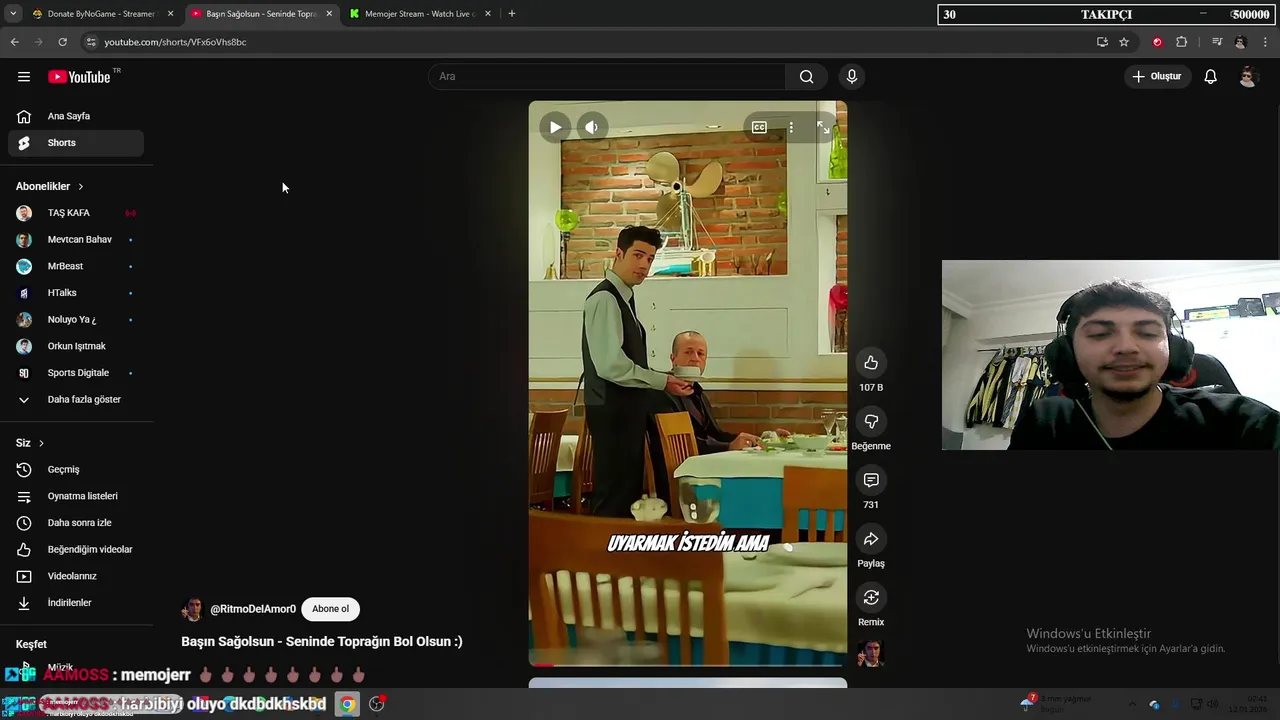Image resolution: width=1280 pixels, height=720 pixels.
Task: Click the red recording extension icon
Action: pyautogui.click(x=1157, y=42)
